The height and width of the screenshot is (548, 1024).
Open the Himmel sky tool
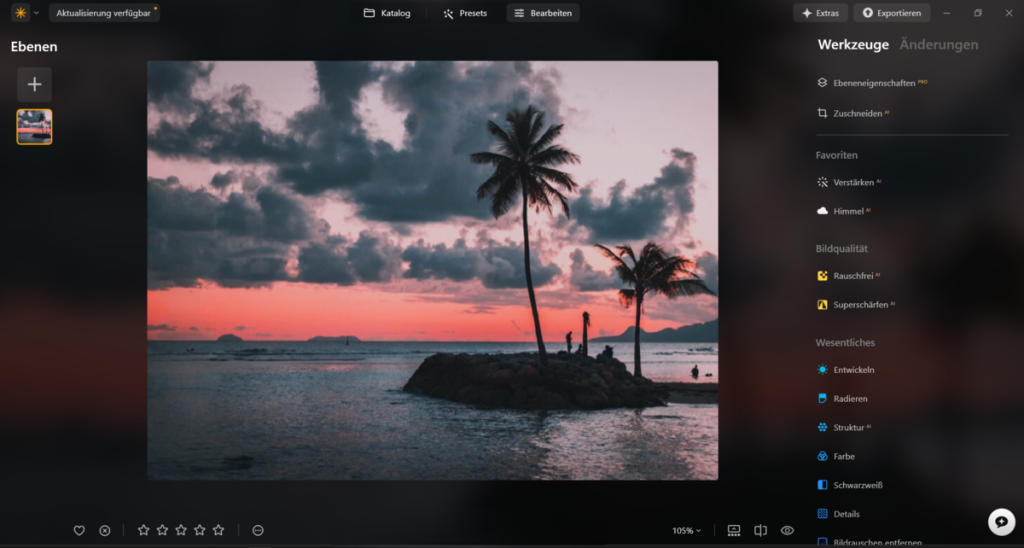(844, 211)
